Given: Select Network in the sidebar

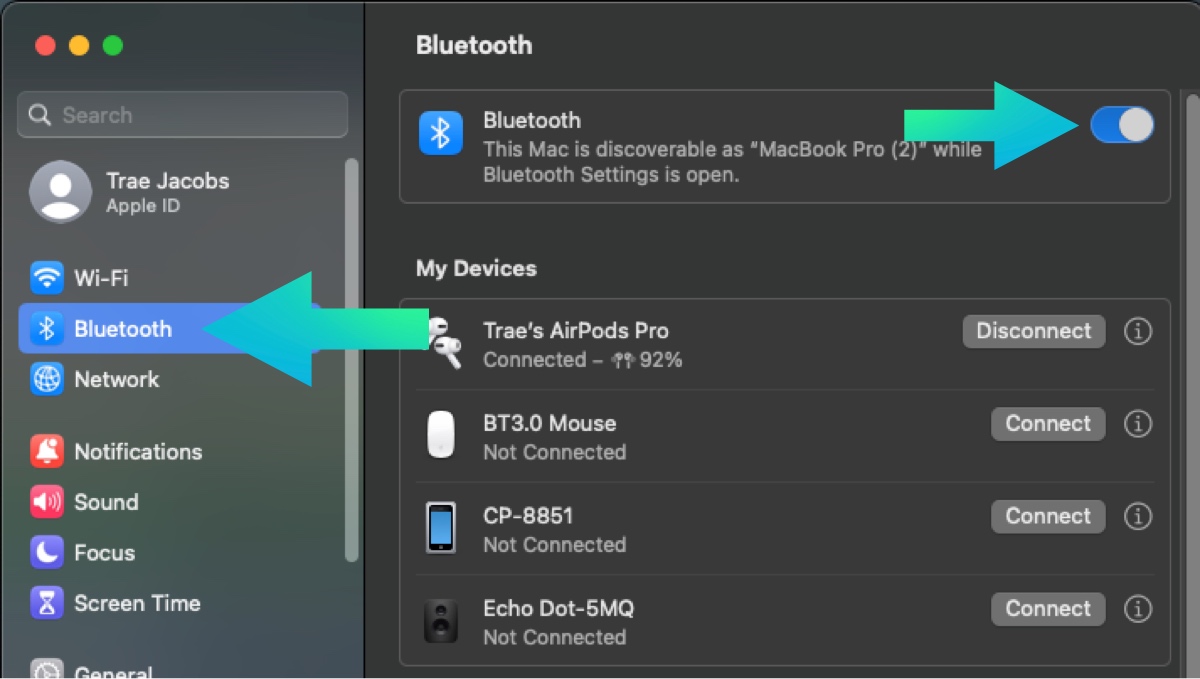Looking at the screenshot, I should pos(116,380).
